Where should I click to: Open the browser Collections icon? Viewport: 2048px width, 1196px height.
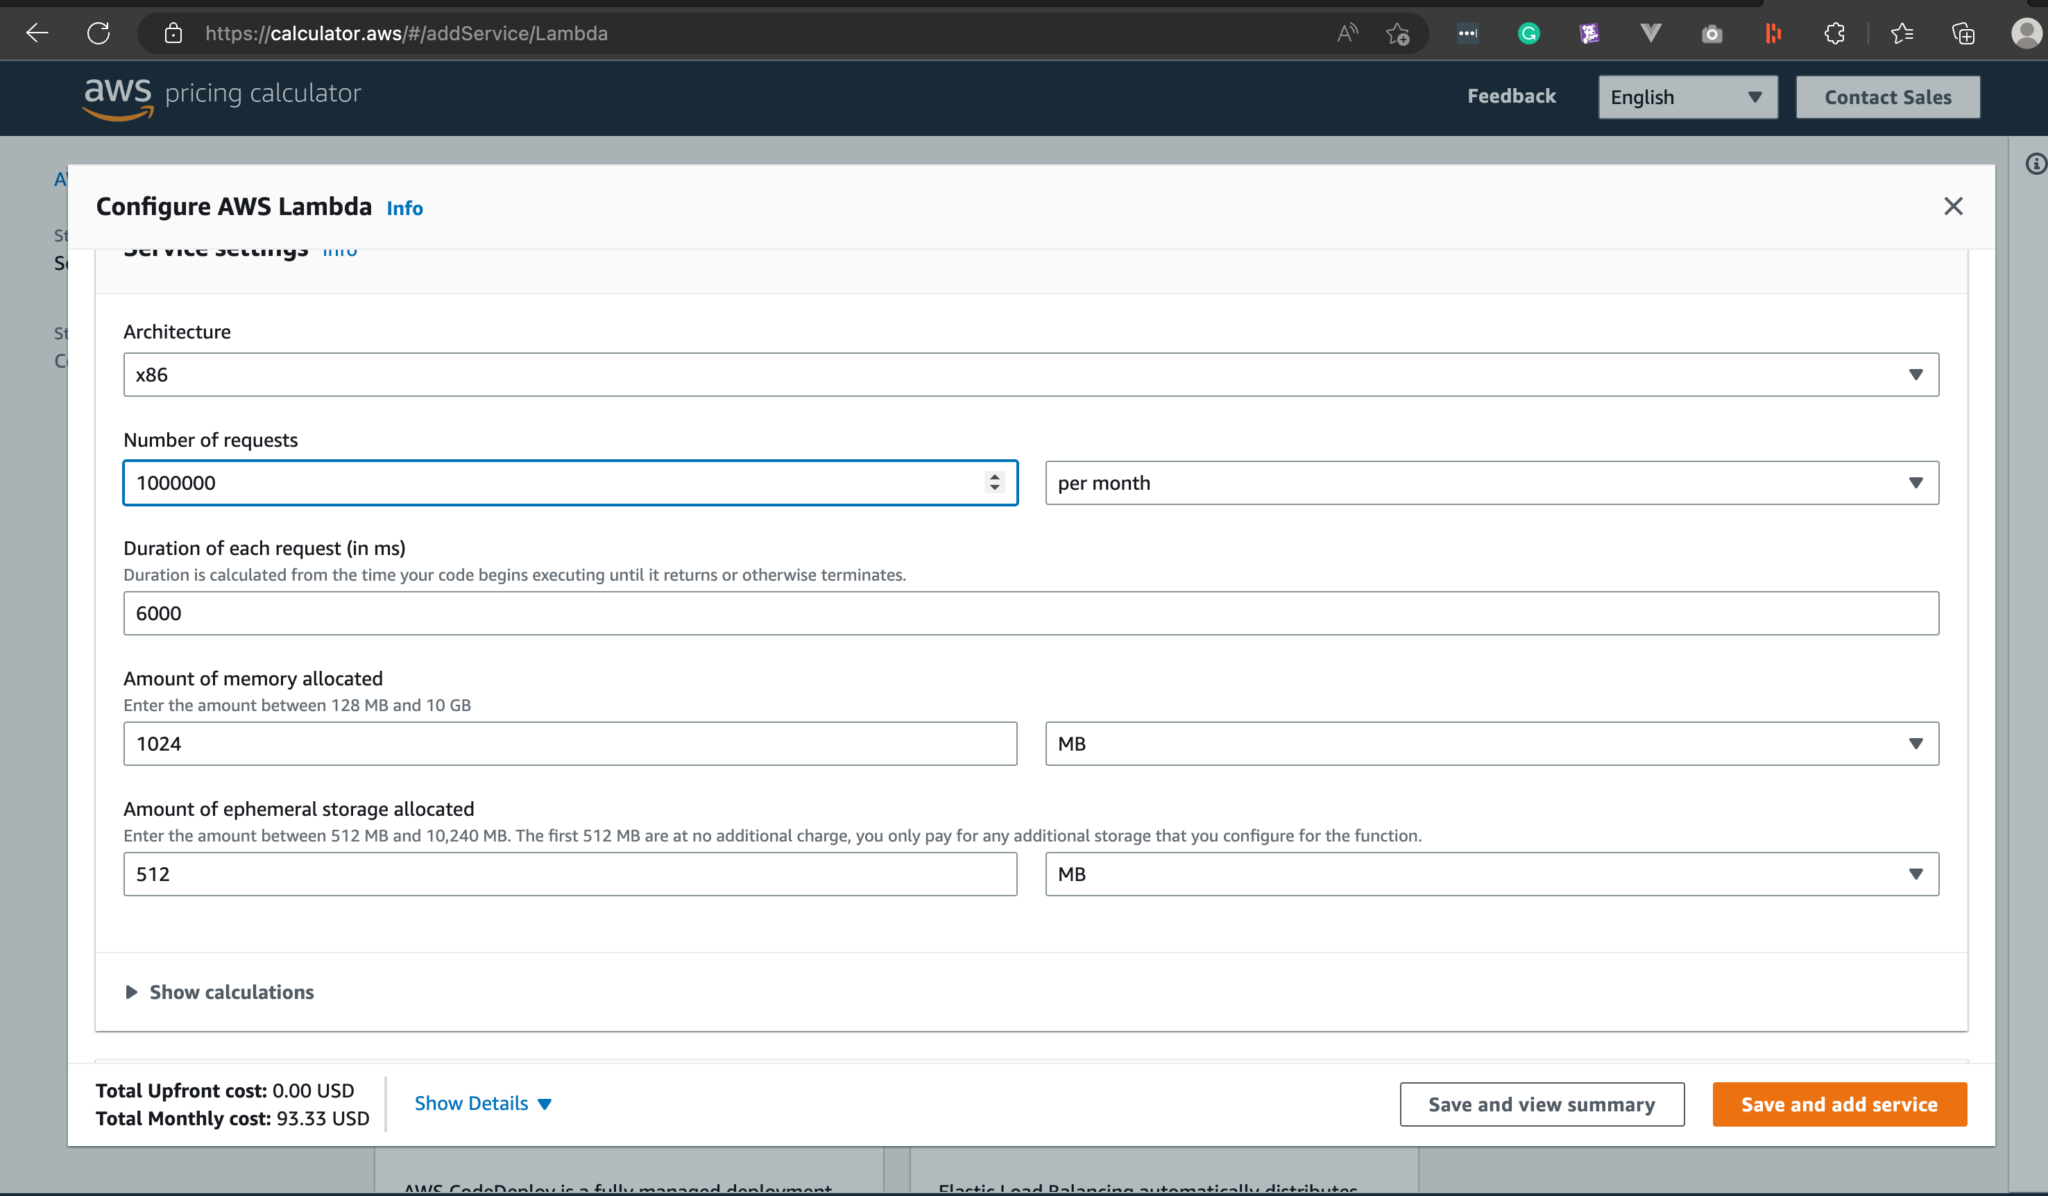[1963, 34]
